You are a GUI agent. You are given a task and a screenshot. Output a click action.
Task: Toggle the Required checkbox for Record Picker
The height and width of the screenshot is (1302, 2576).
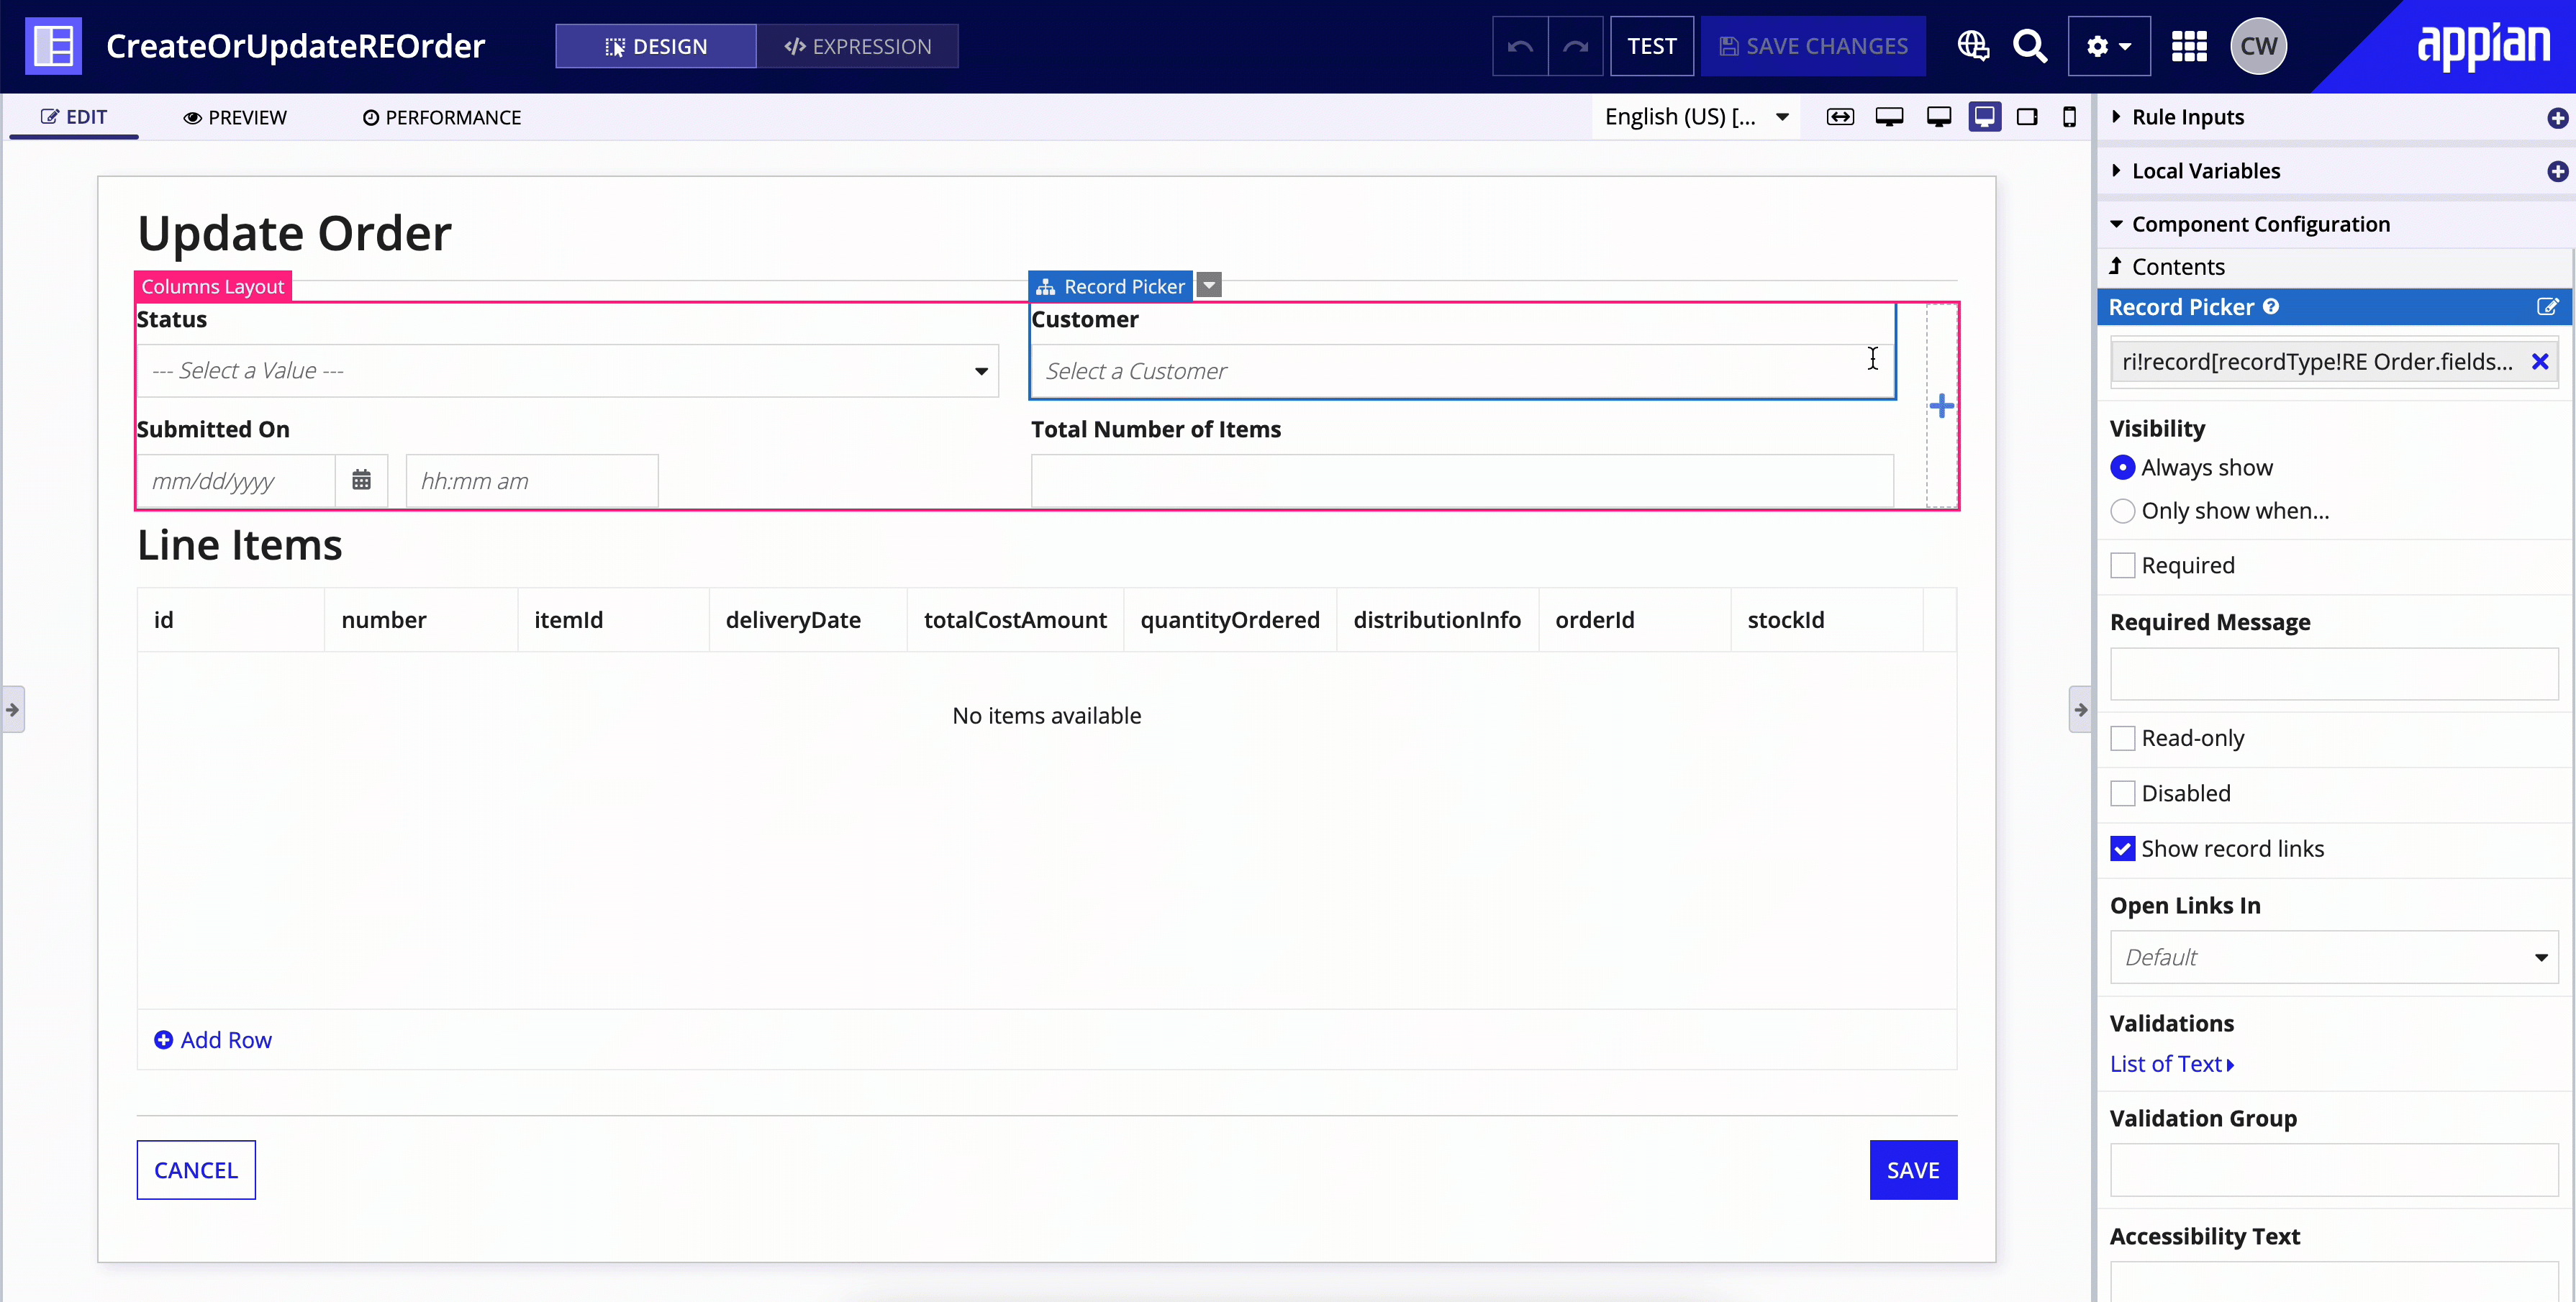coord(2123,565)
